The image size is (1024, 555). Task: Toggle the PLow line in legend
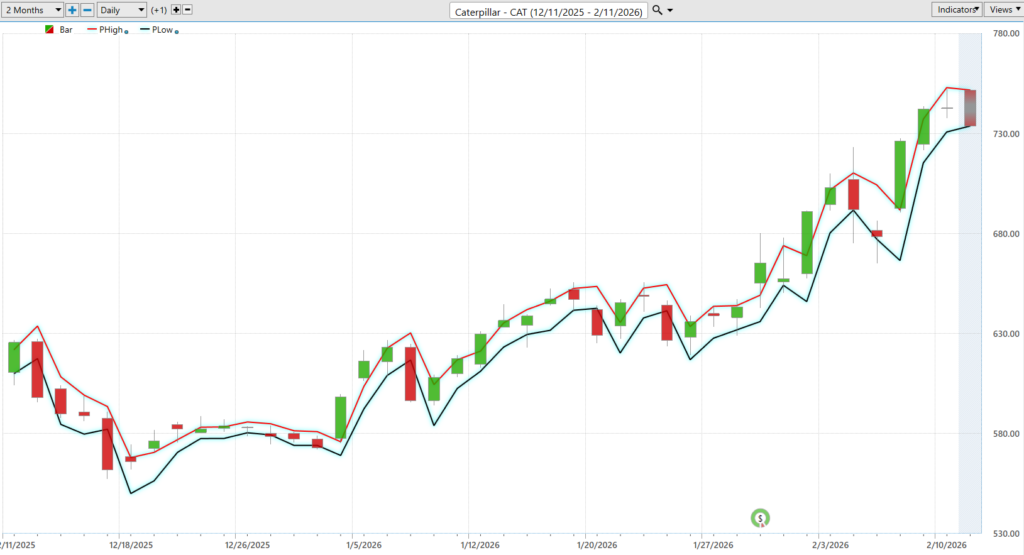pyautogui.click(x=160, y=30)
